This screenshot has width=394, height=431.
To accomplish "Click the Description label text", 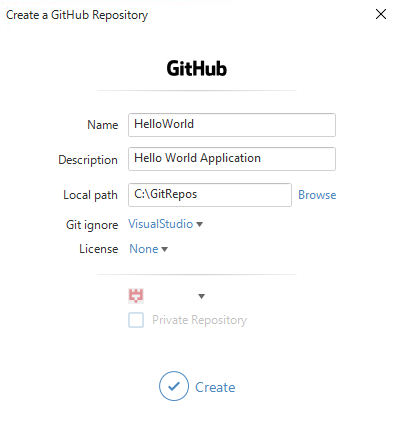I will click(88, 160).
